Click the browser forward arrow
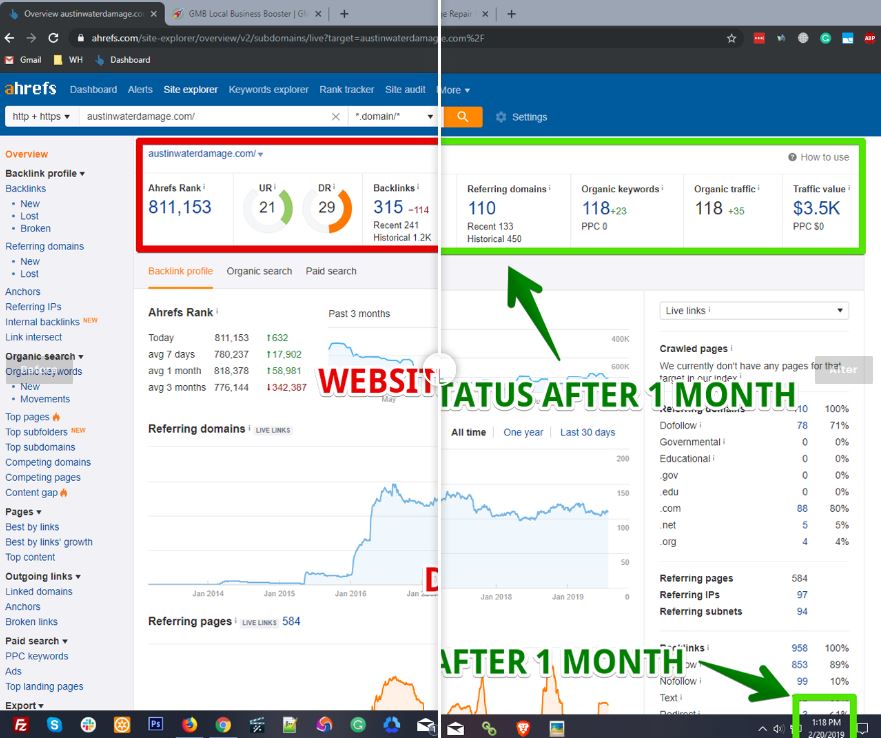The height and width of the screenshot is (738, 881). (x=31, y=38)
